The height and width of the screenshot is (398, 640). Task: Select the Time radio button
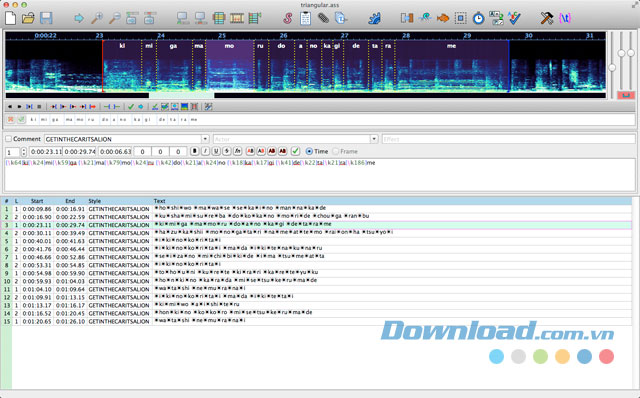click(x=309, y=151)
